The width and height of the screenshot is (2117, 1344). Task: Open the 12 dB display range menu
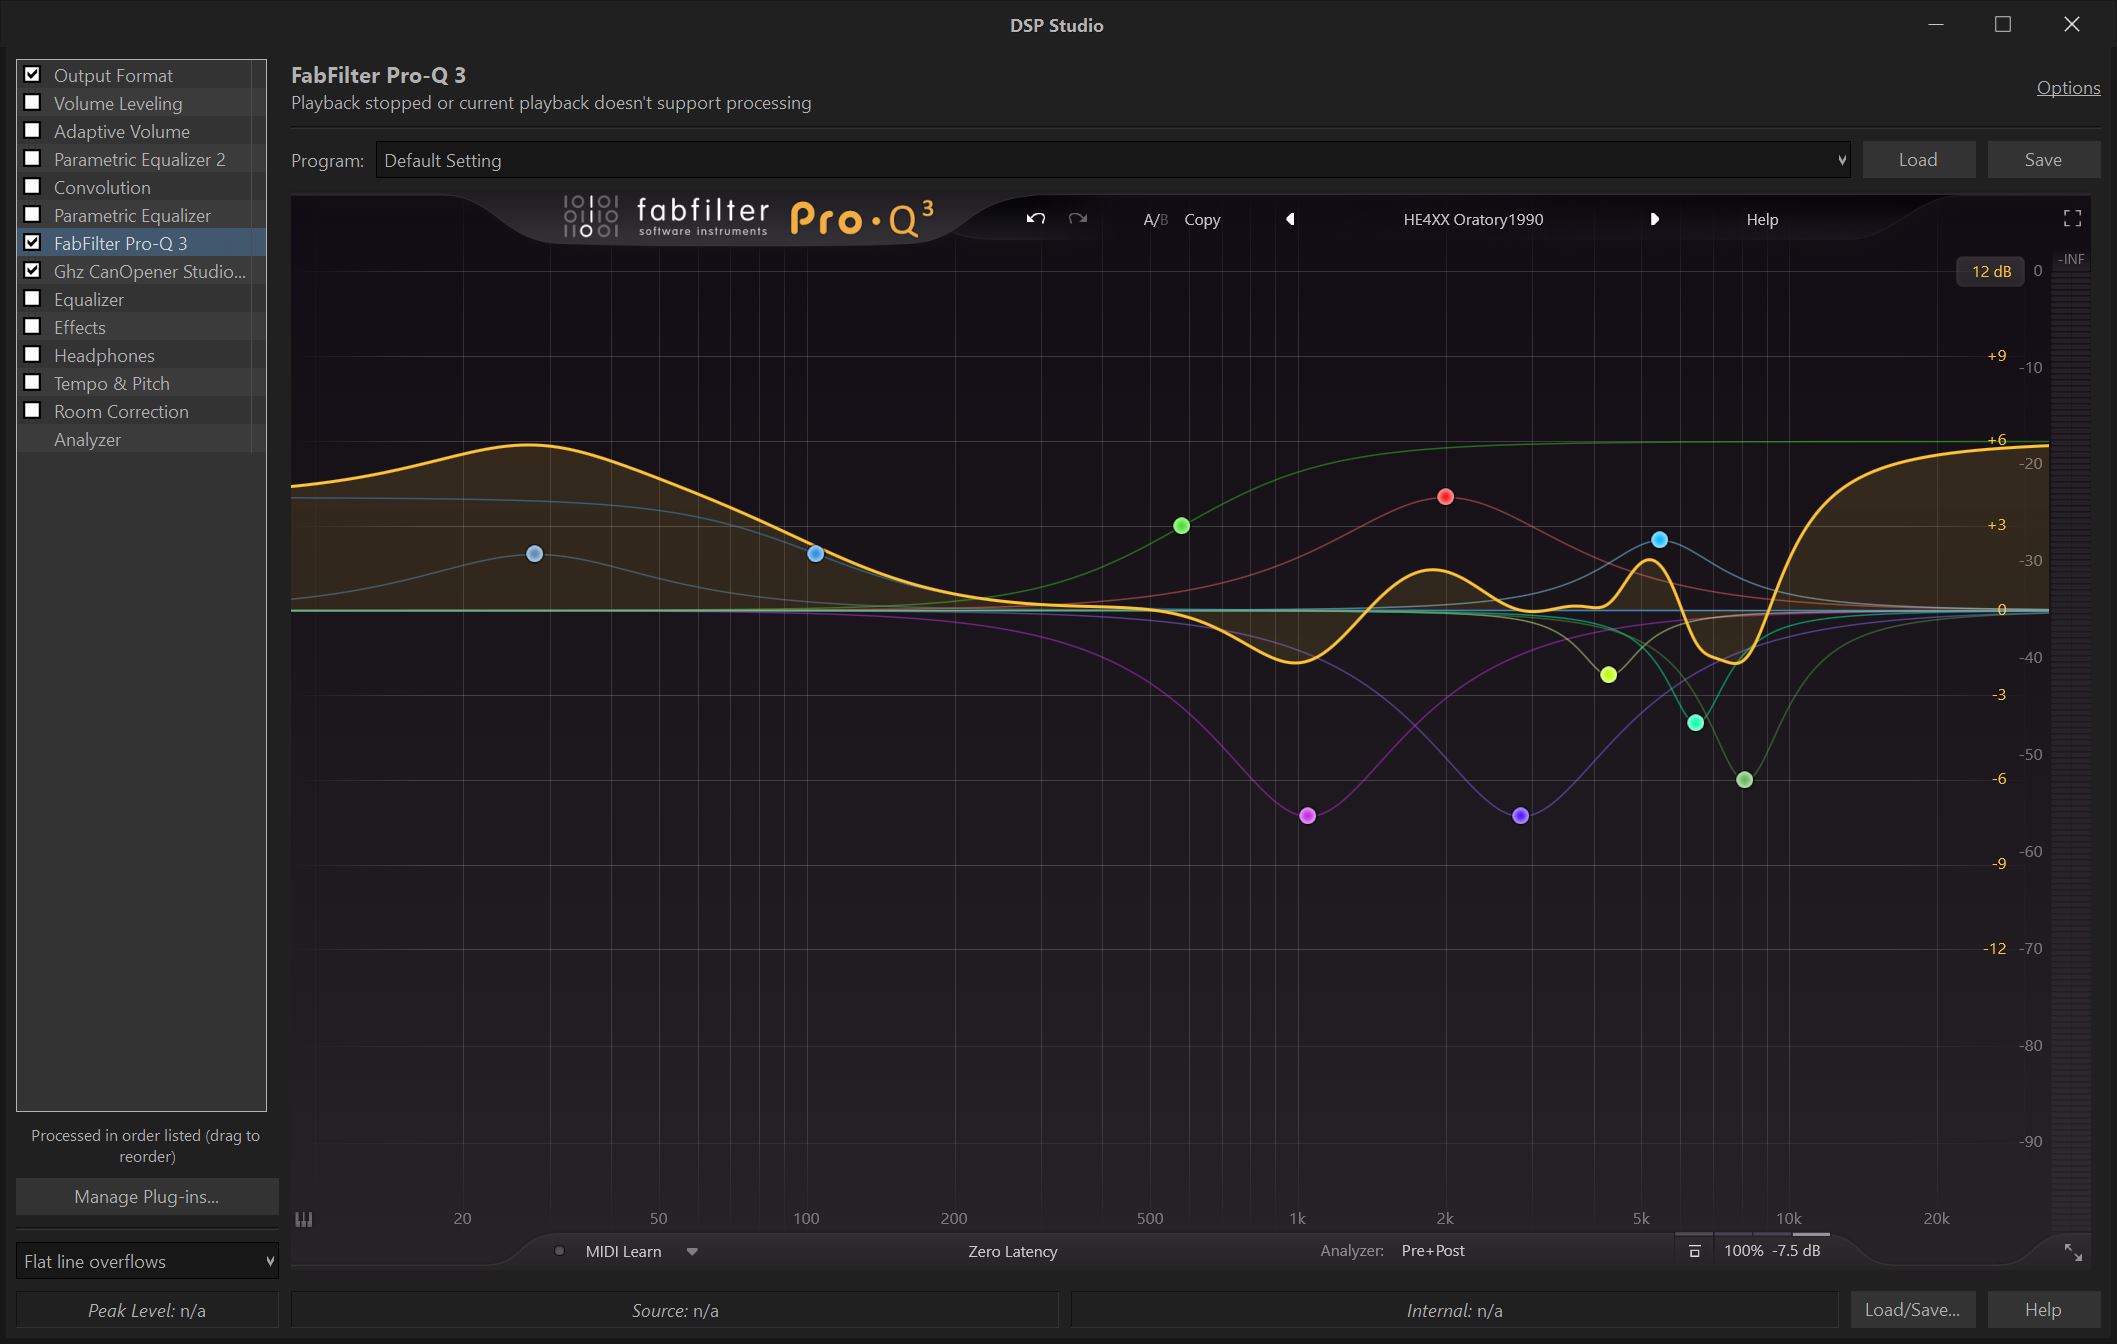[x=1990, y=271]
